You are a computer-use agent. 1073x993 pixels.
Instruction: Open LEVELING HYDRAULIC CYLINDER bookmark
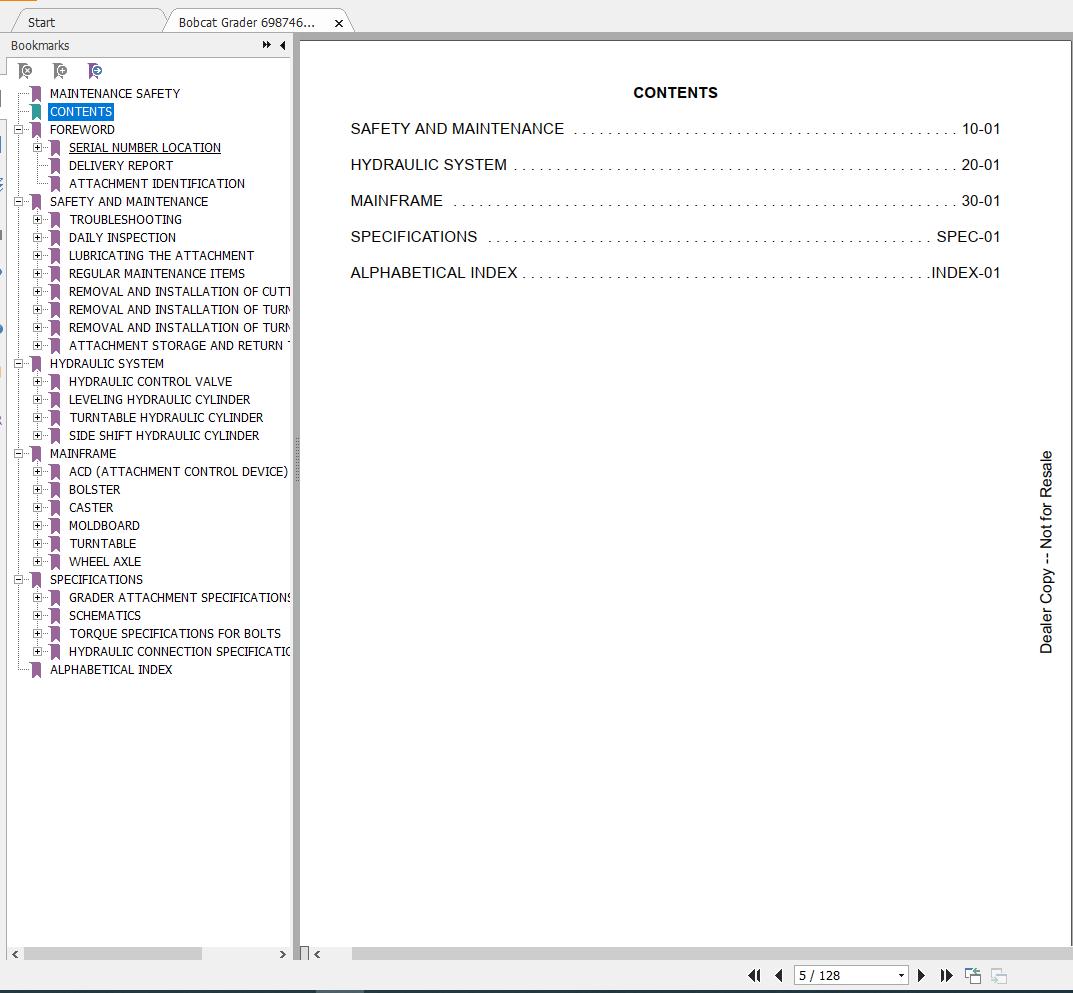pos(159,400)
